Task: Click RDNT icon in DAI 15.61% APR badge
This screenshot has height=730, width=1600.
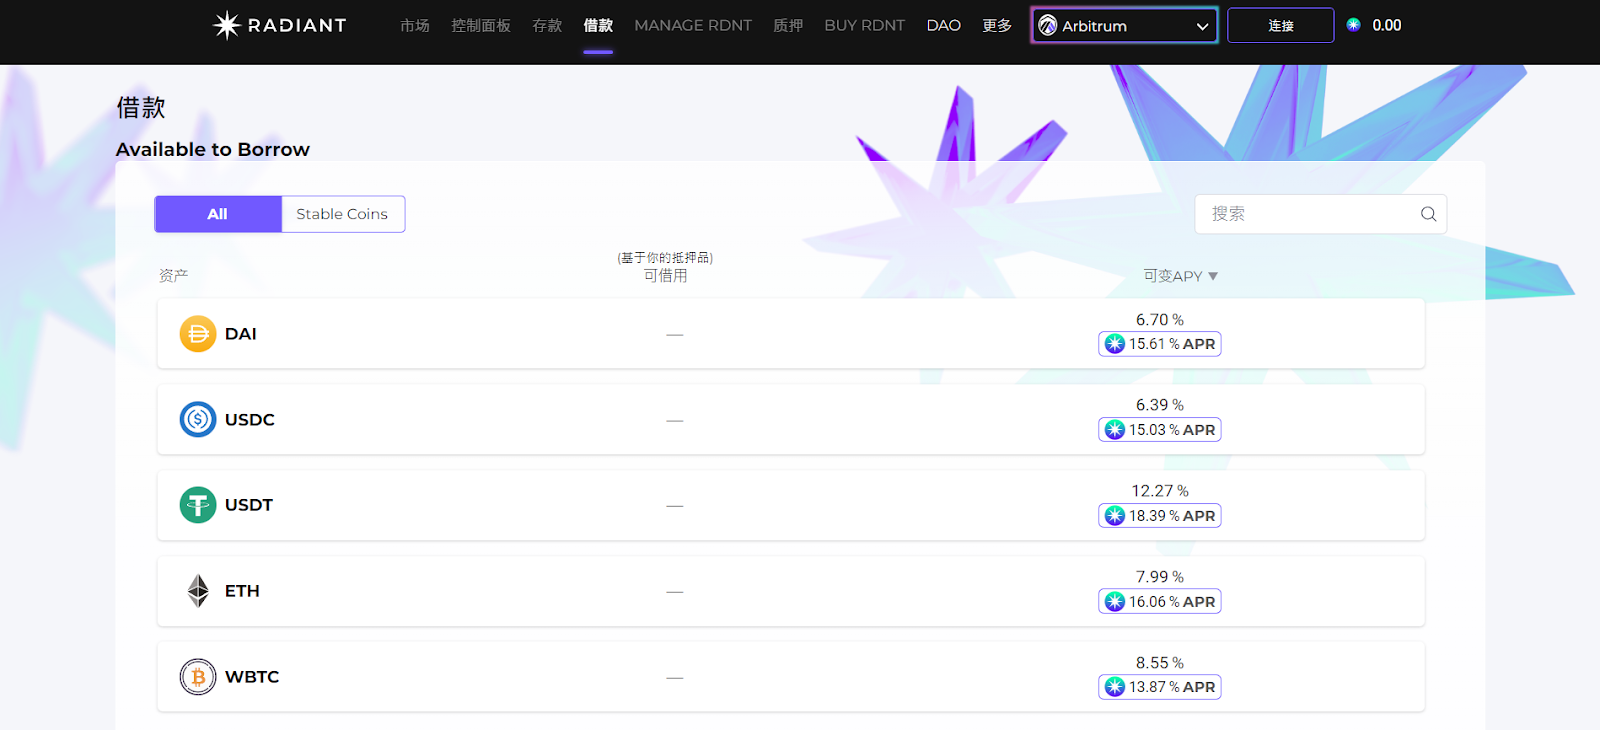Action: [x=1115, y=344]
